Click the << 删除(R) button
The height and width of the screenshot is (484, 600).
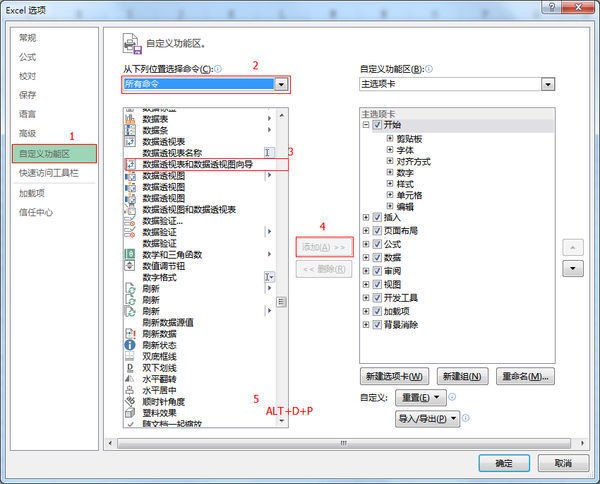click(x=324, y=269)
